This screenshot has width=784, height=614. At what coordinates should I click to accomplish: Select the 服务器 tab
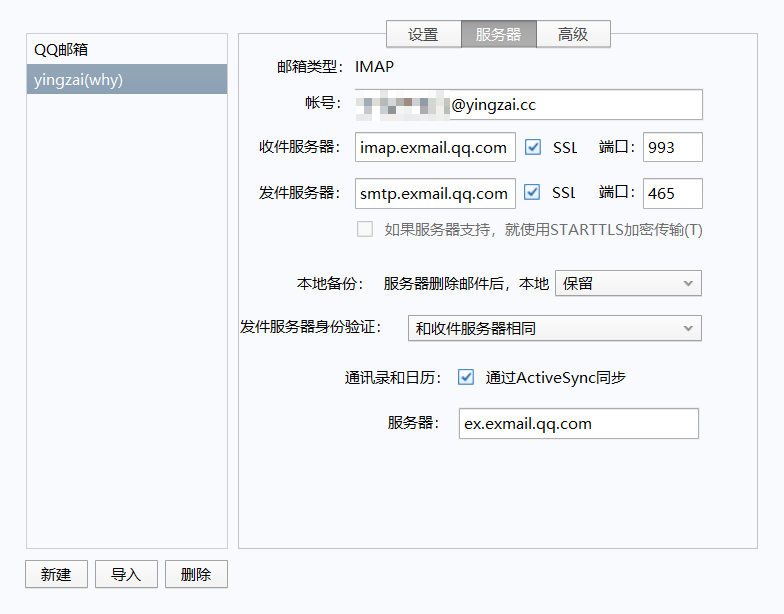(498, 34)
